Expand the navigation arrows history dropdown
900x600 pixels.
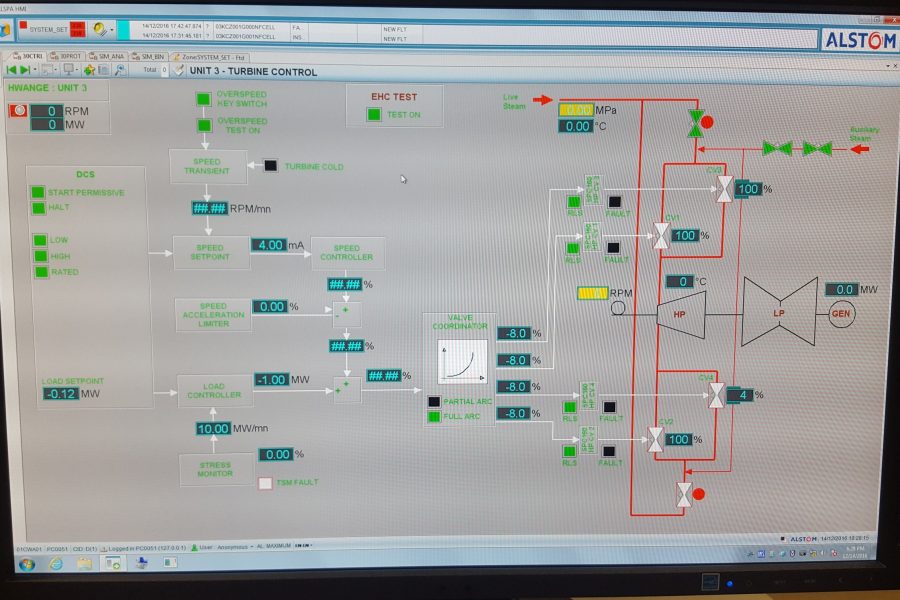coord(35,70)
